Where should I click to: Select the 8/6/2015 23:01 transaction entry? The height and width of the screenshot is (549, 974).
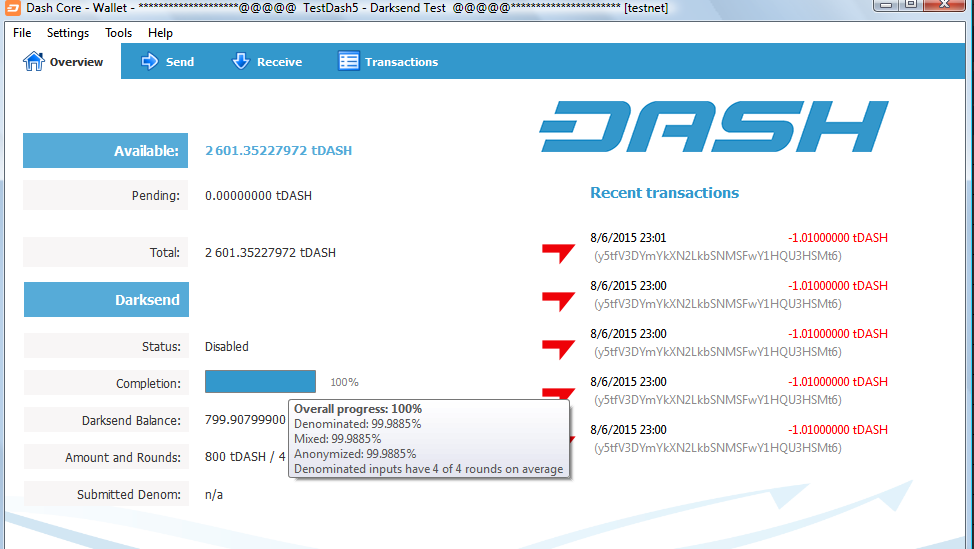pos(714,247)
